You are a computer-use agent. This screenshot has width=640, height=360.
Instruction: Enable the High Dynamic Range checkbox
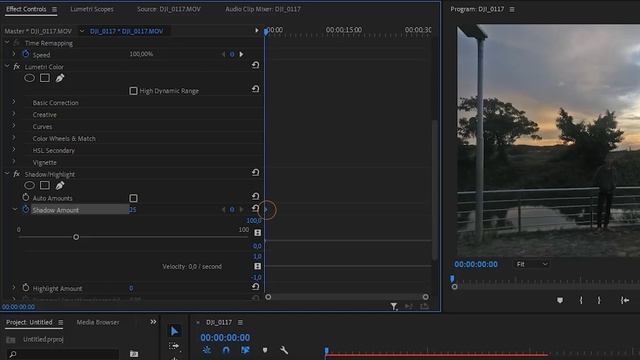pyautogui.click(x=133, y=91)
